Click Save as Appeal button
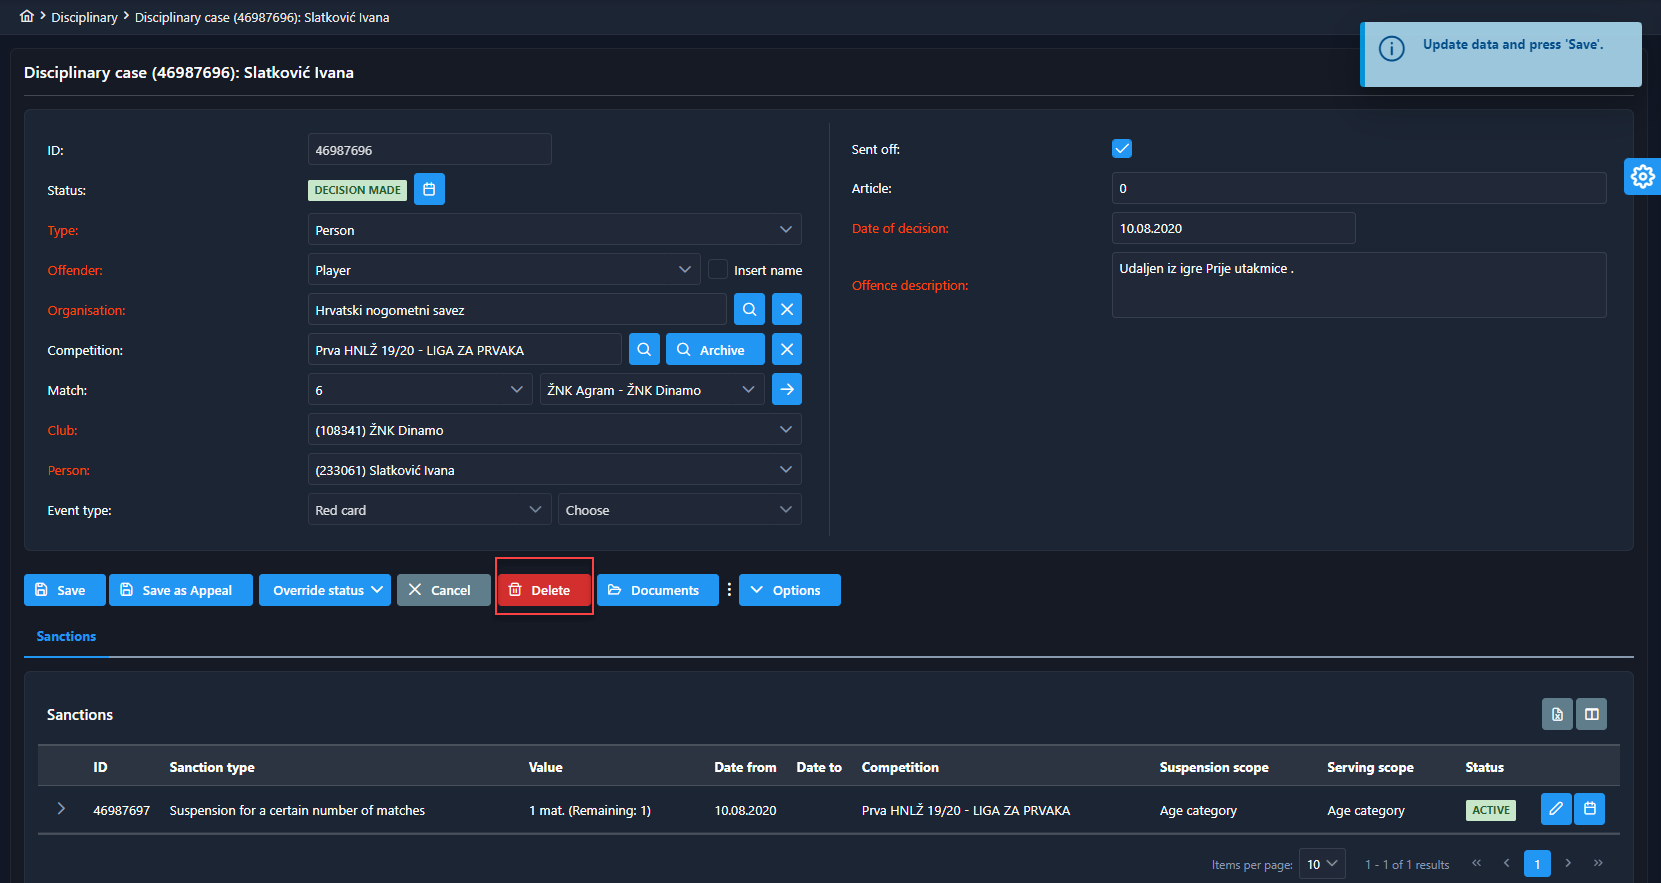This screenshot has height=883, width=1661. [180, 590]
